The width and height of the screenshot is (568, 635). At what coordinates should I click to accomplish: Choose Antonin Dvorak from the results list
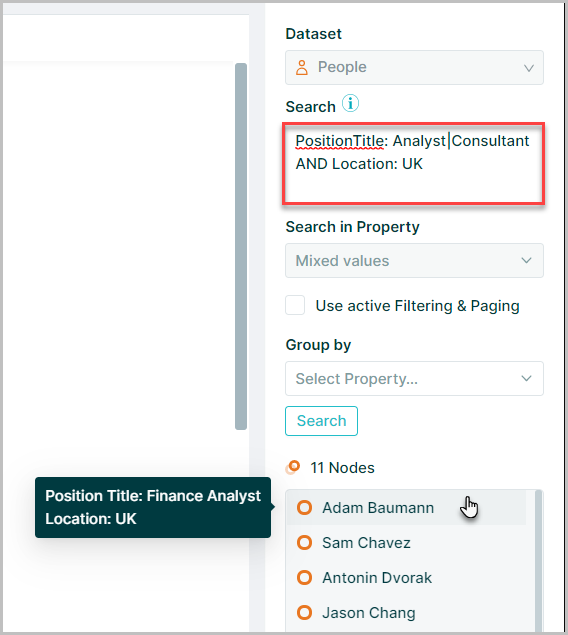(406, 578)
